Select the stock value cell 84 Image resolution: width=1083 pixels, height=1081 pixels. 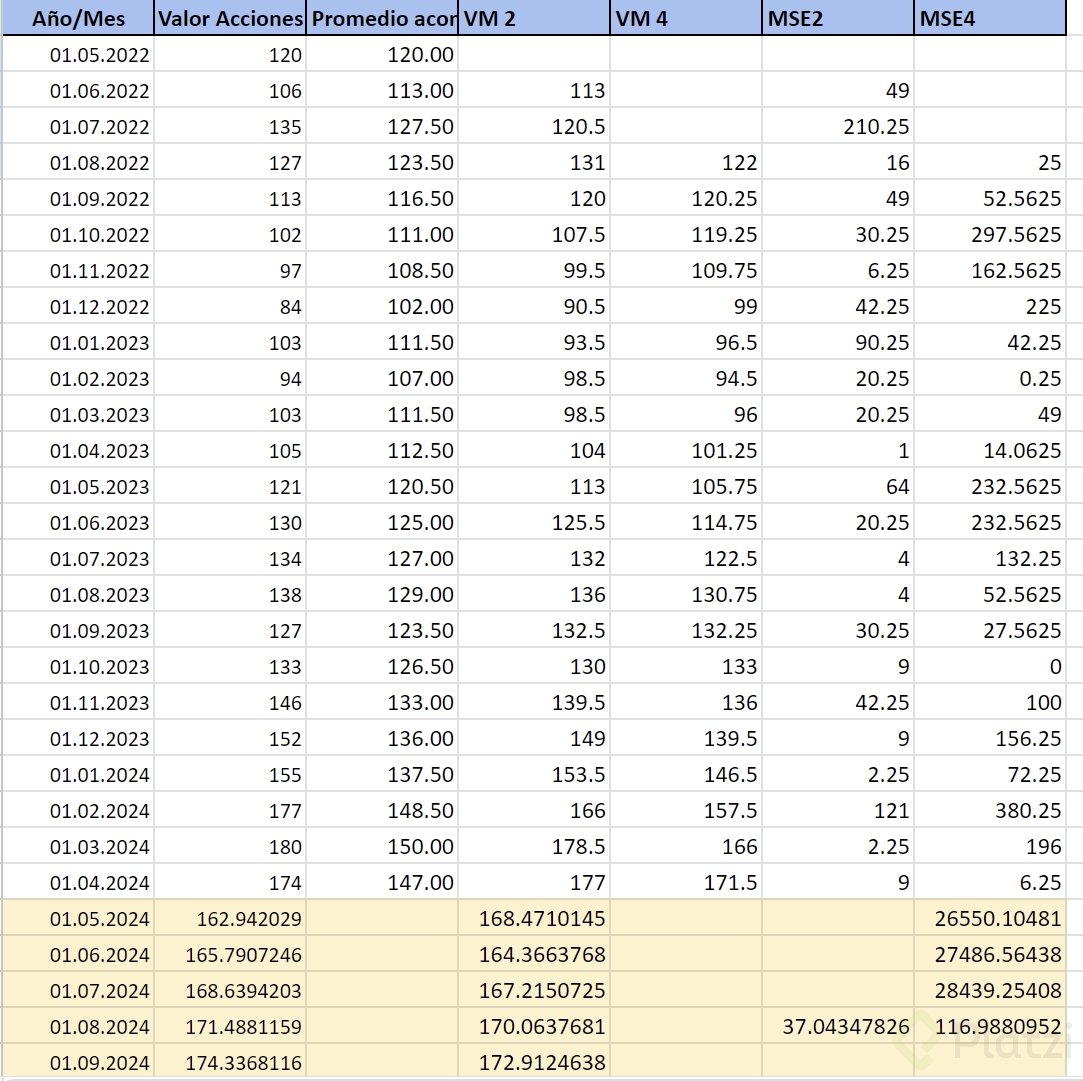click(230, 307)
